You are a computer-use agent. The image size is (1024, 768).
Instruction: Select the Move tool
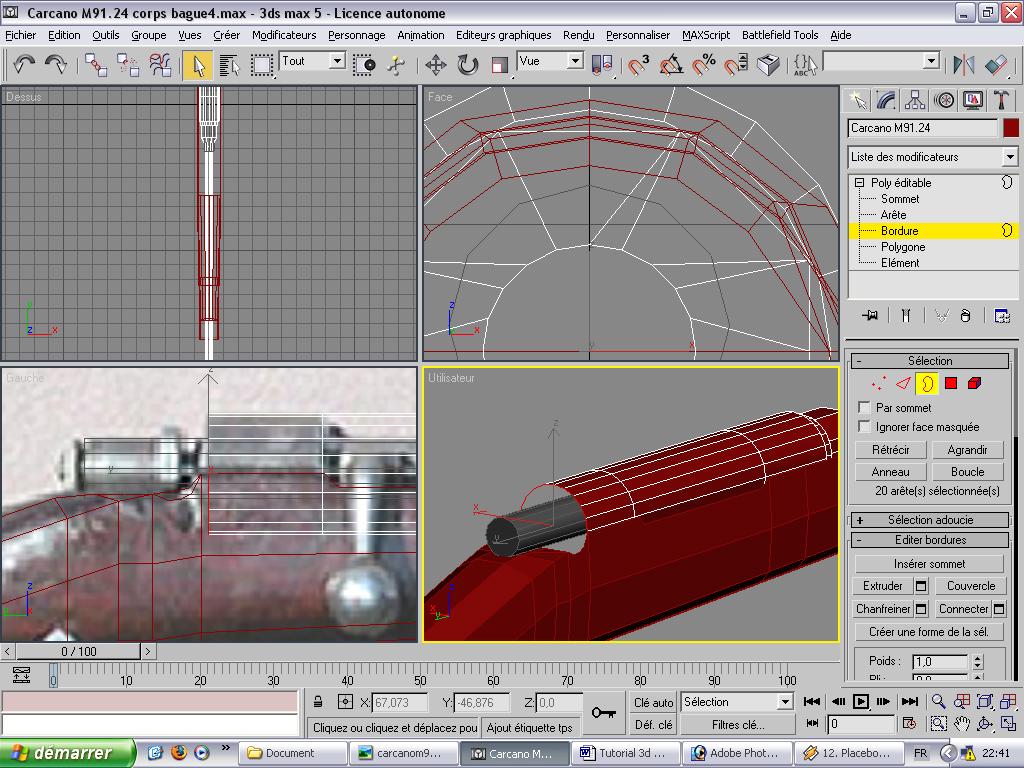436,65
